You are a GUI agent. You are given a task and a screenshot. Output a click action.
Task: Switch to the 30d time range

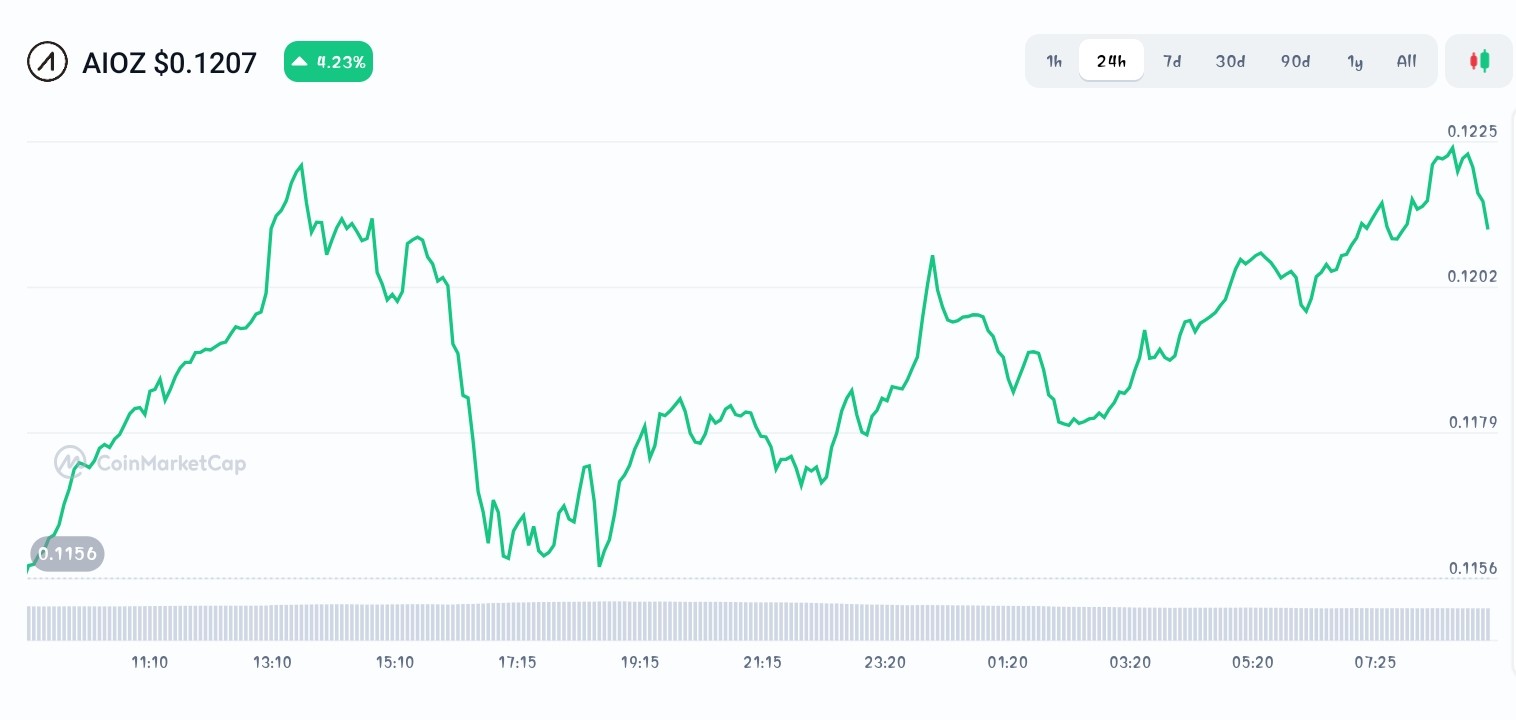pos(1230,61)
